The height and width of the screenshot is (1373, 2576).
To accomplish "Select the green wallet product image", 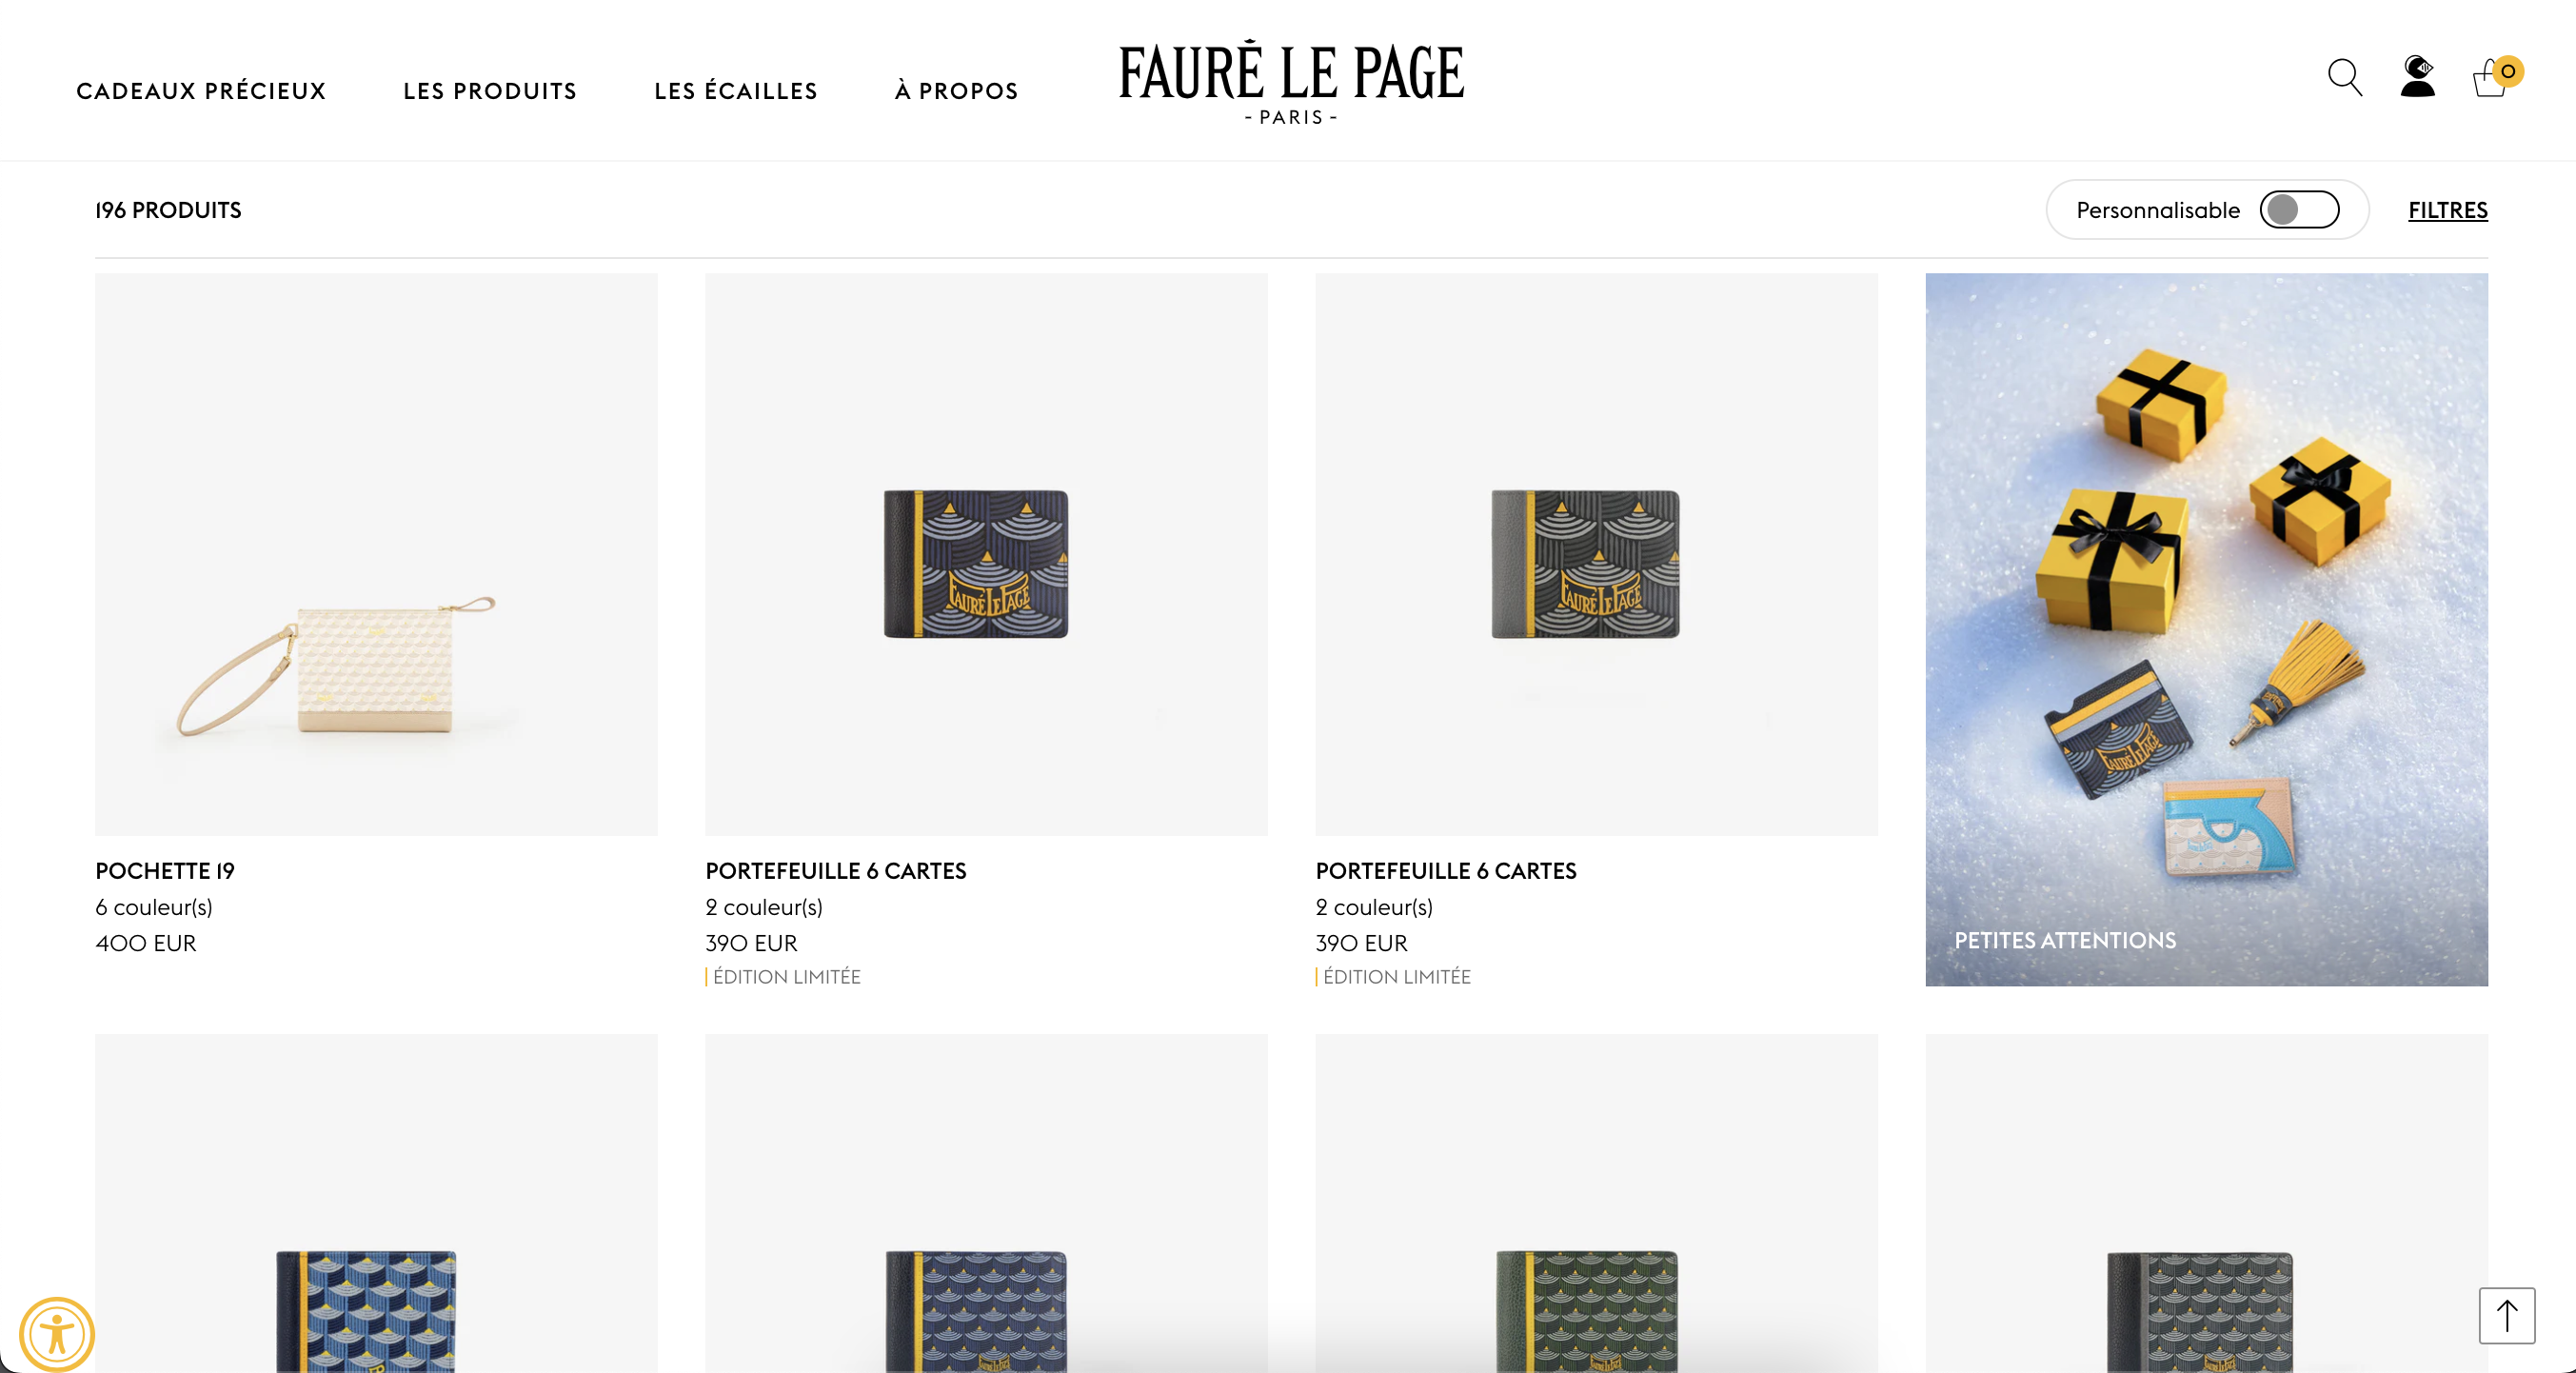I will point(1596,1203).
